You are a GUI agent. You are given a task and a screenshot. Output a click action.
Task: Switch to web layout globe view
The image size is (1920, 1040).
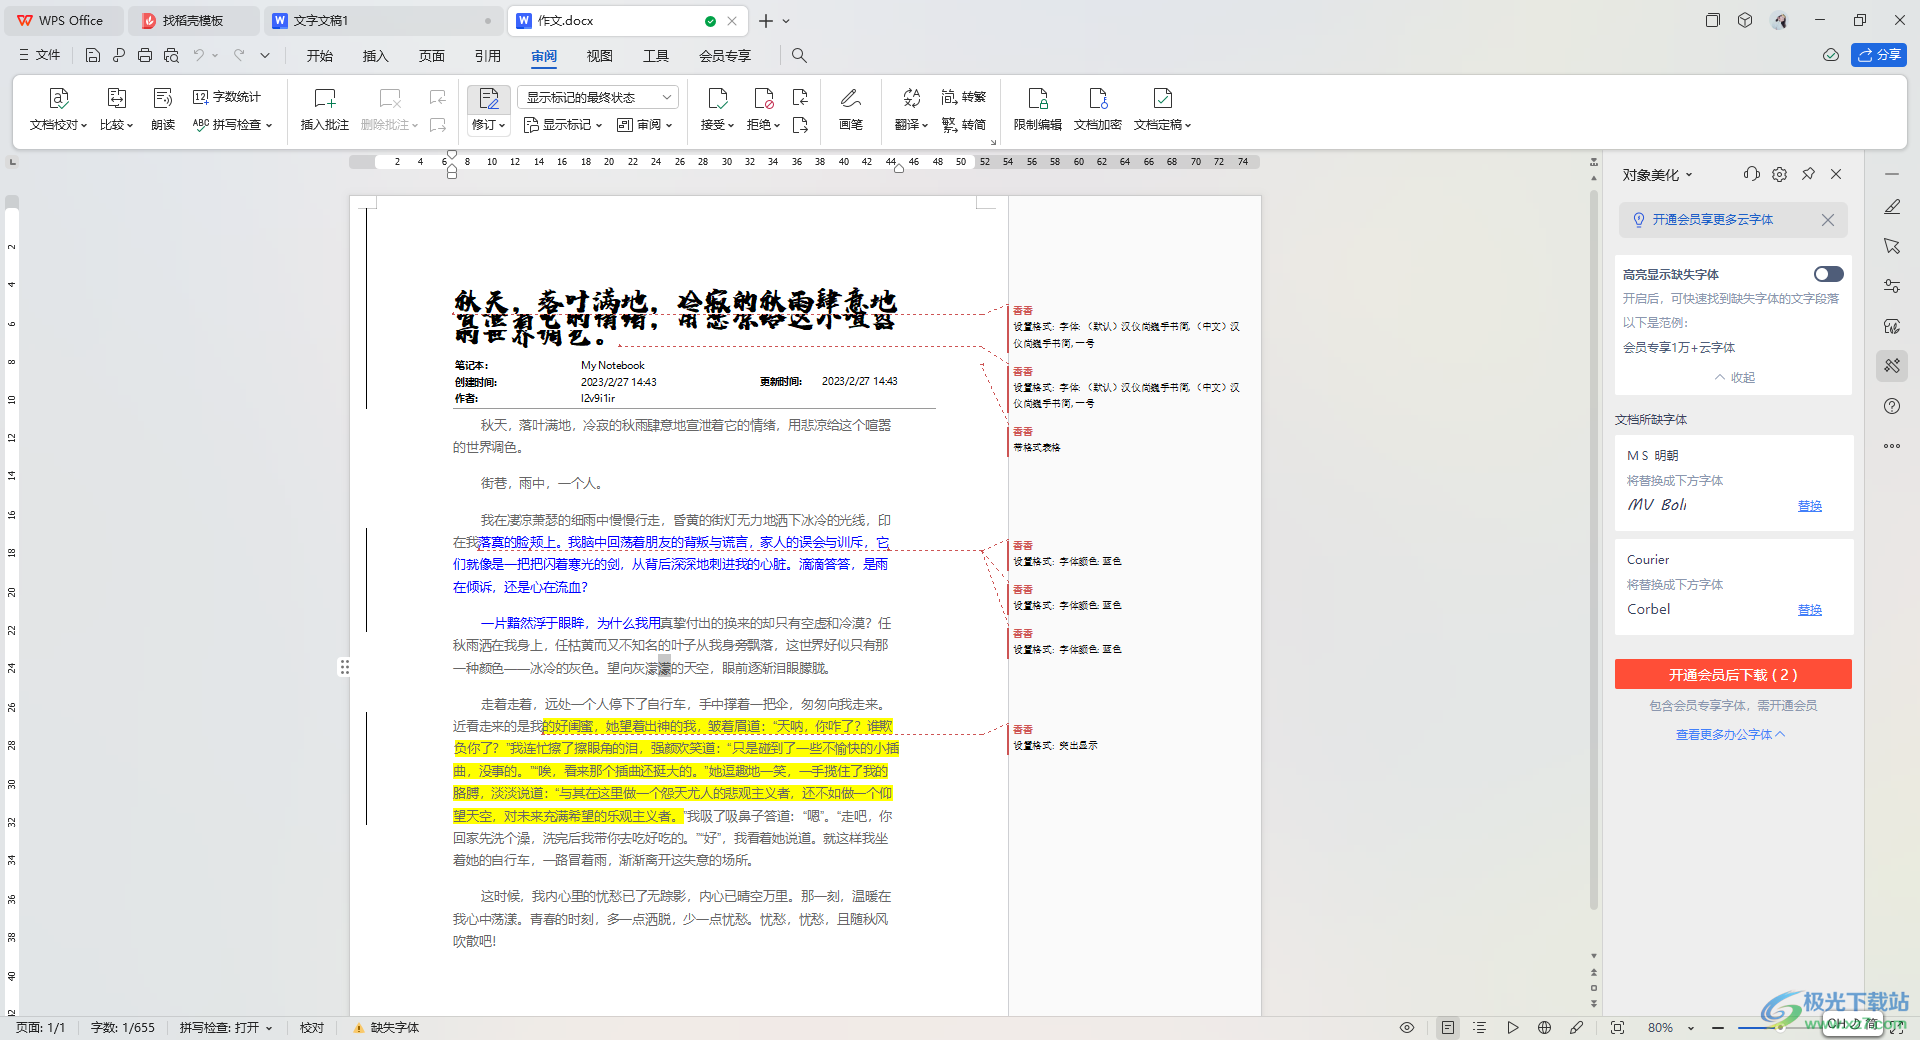point(1544,1027)
